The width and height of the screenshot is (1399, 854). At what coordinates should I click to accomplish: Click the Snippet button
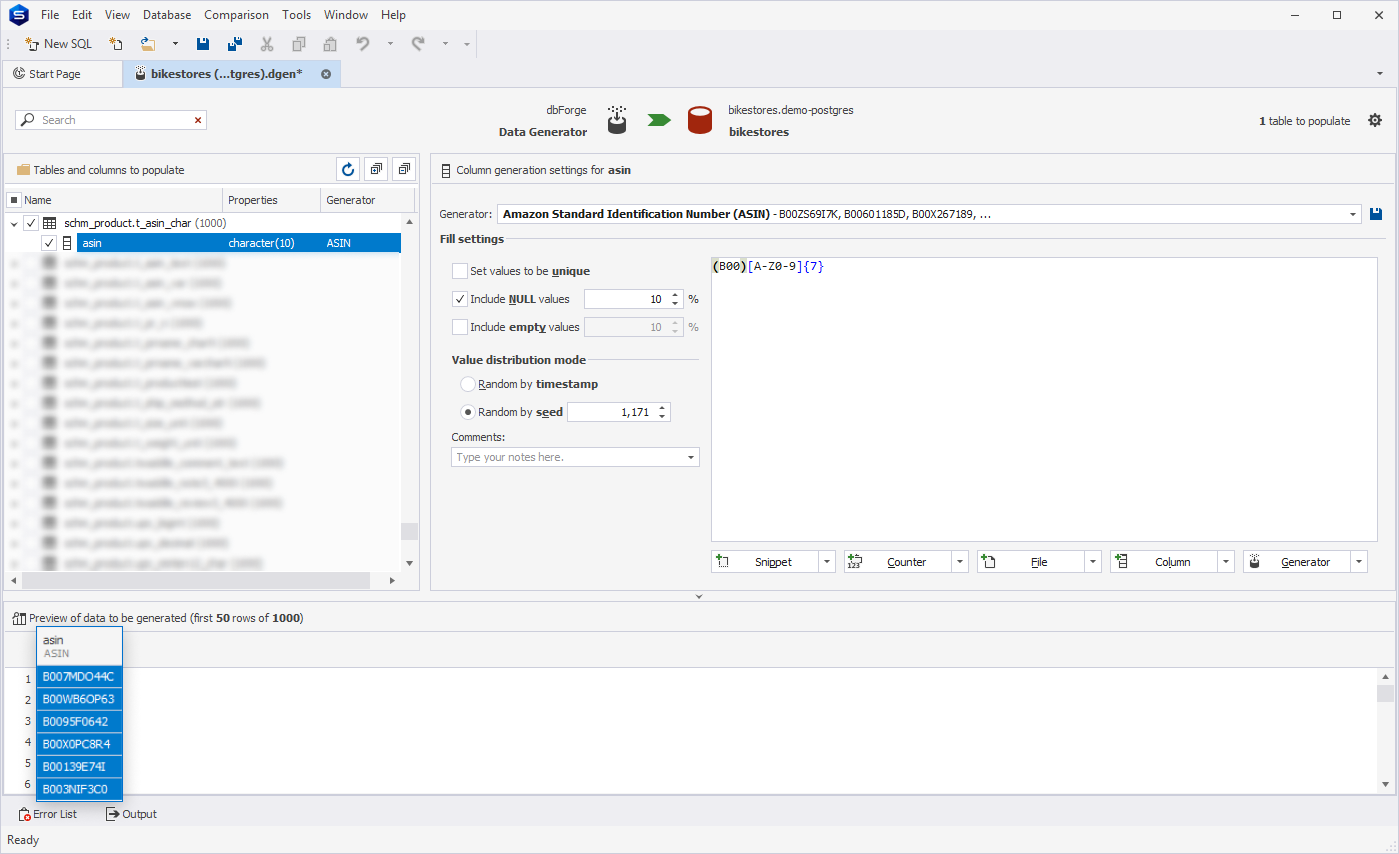pos(765,562)
